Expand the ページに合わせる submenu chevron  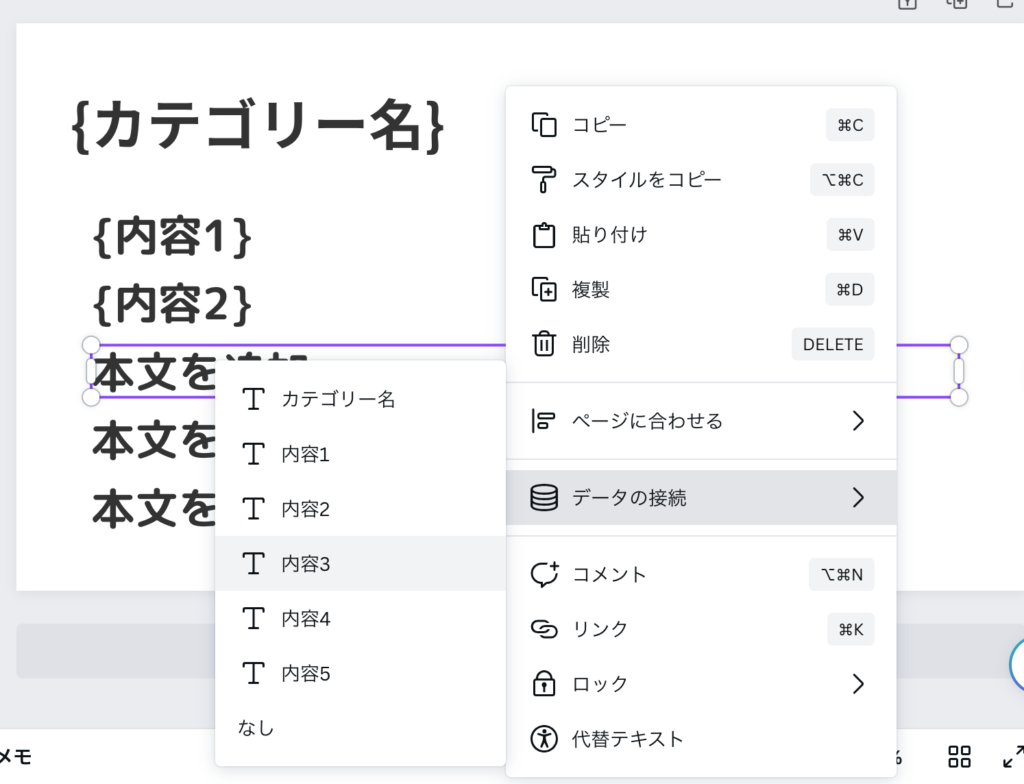(x=857, y=421)
